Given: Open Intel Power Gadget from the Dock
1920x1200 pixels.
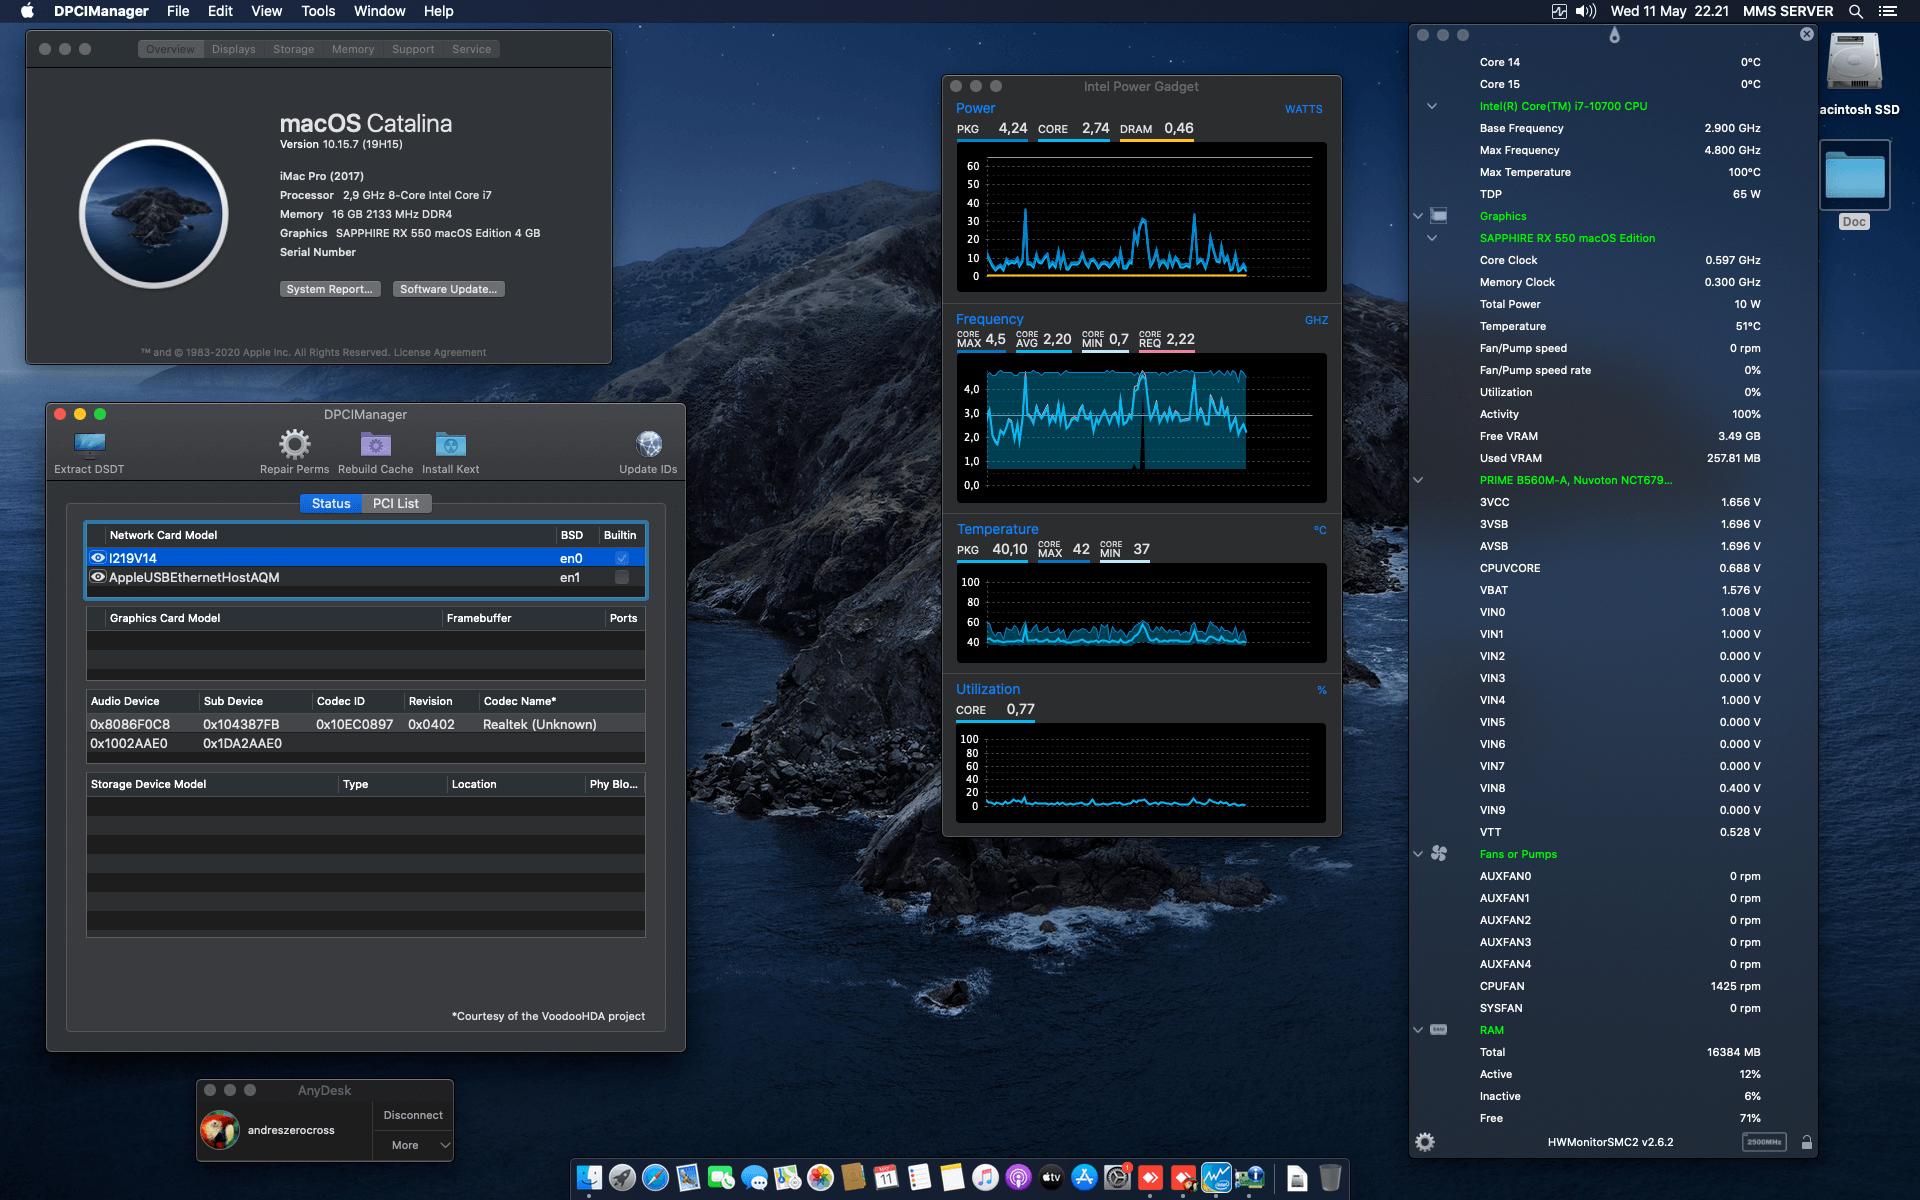Looking at the screenshot, I should pos(1217,1178).
